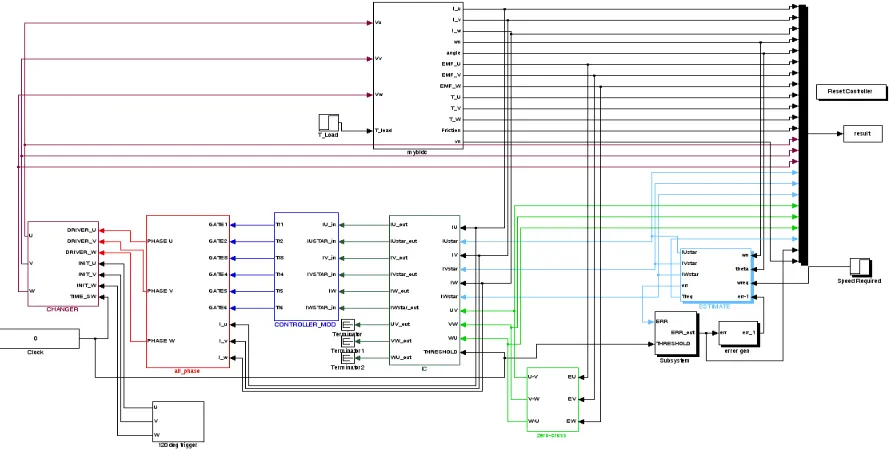Click the ResetController block
Image resolution: width=890 pixels, height=450 pixels.
coord(851,91)
